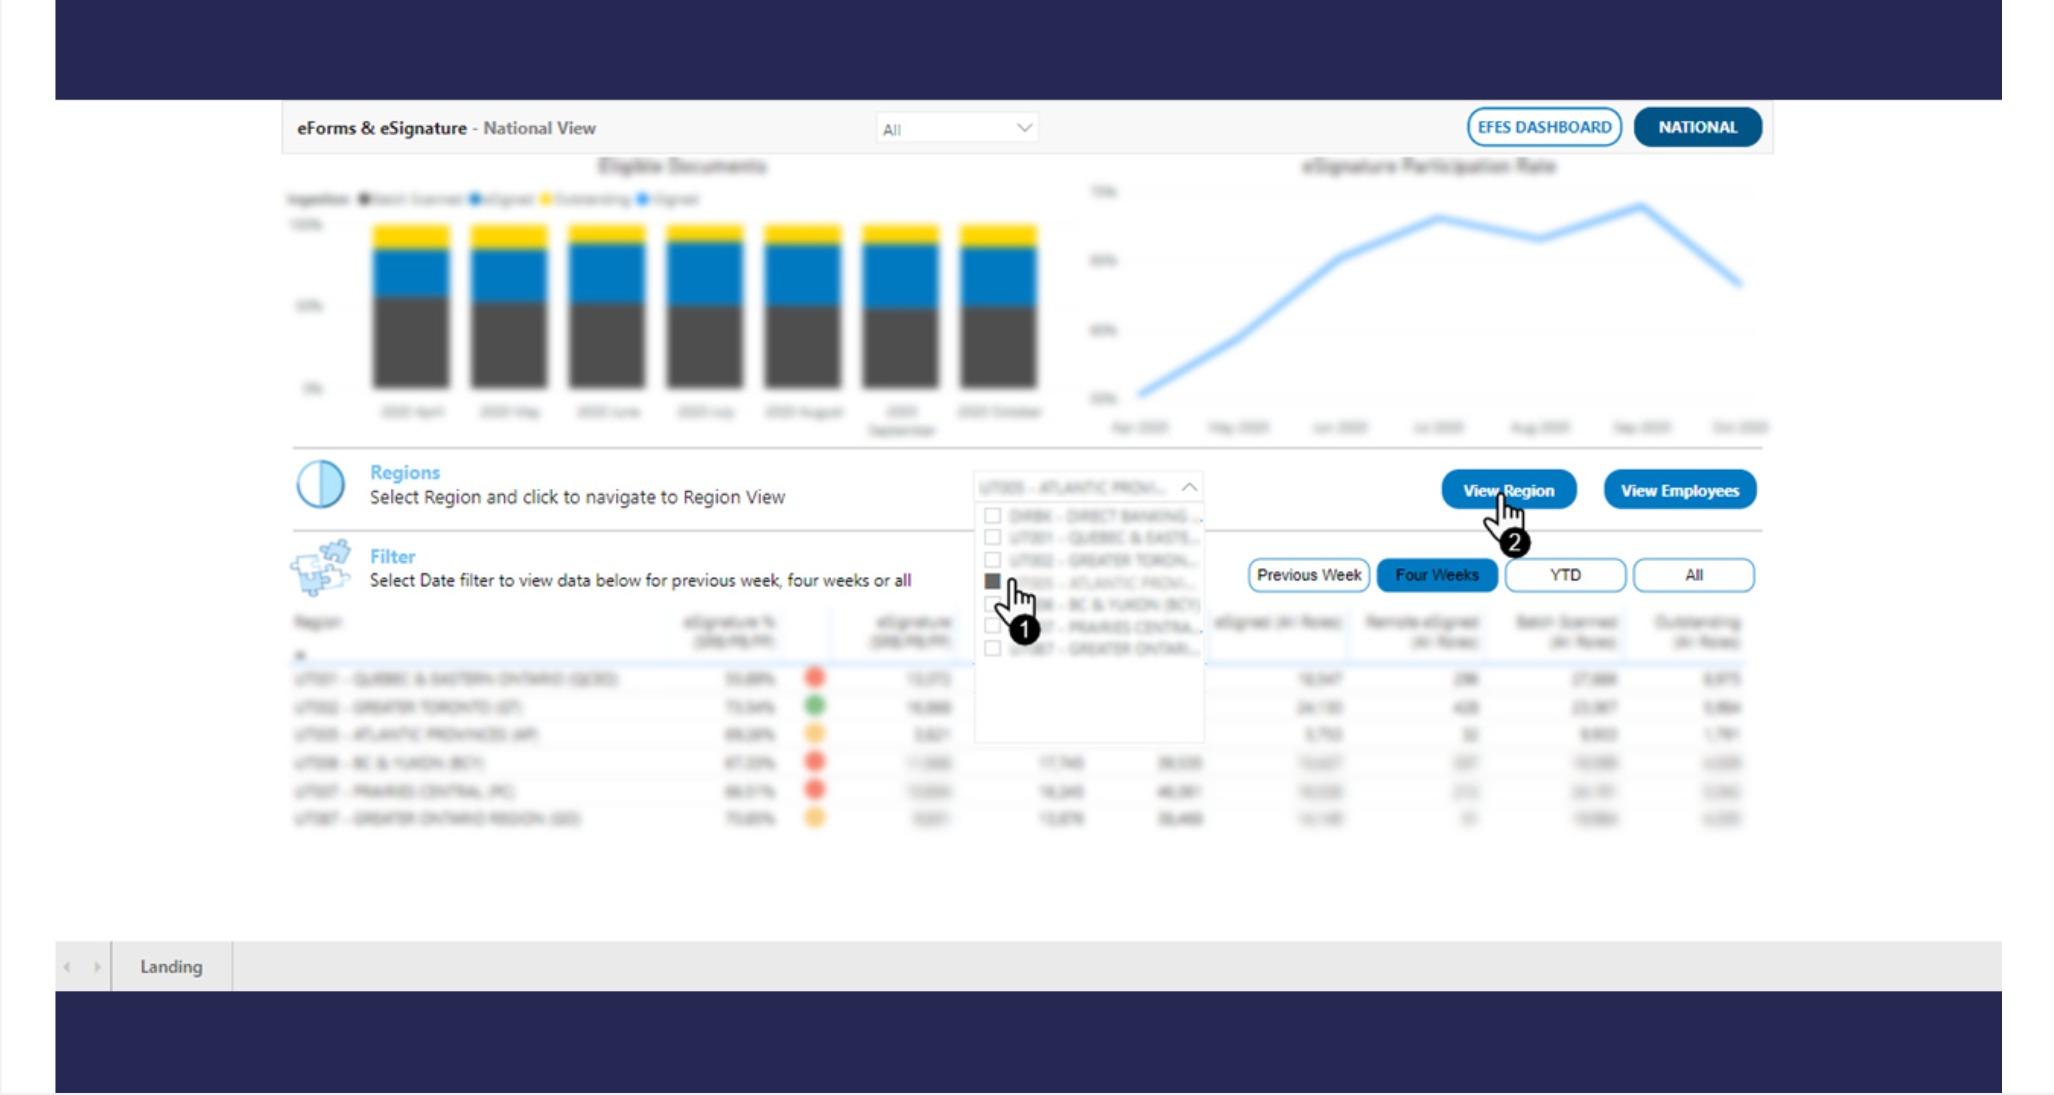Uncheck the selected Atlantic Provinces checkbox
The height and width of the screenshot is (1095, 2054).
click(x=992, y=581)
